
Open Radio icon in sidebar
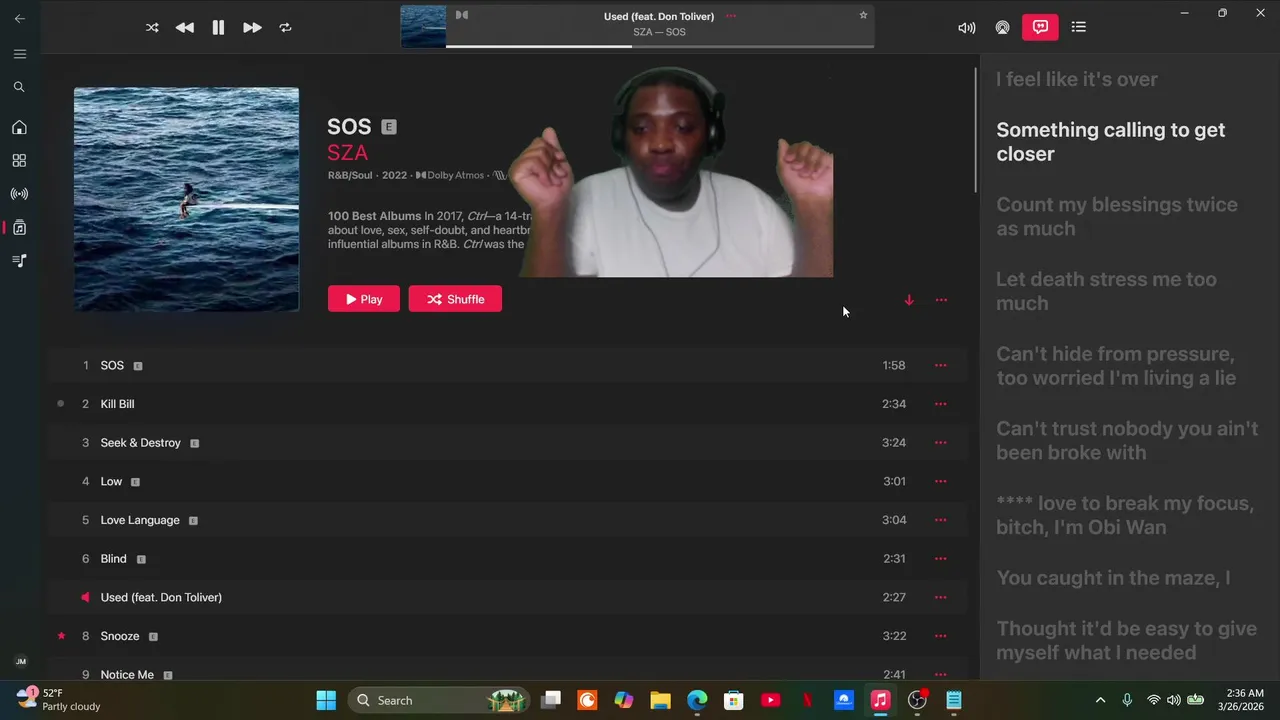point(19,194)
